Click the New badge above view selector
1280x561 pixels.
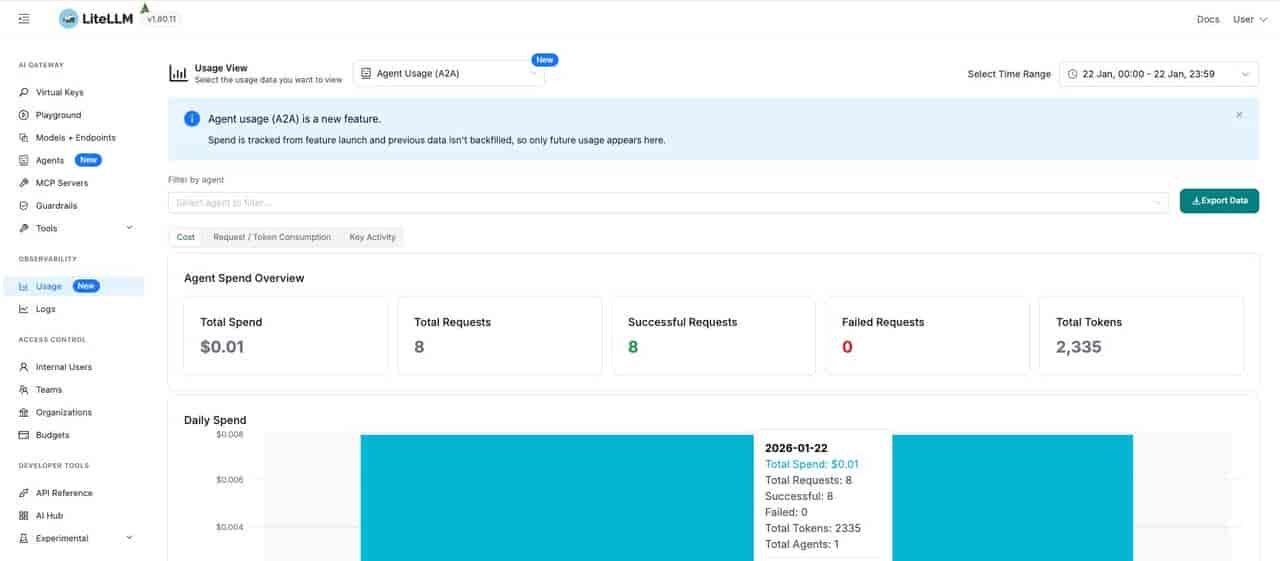click(545, 60)
